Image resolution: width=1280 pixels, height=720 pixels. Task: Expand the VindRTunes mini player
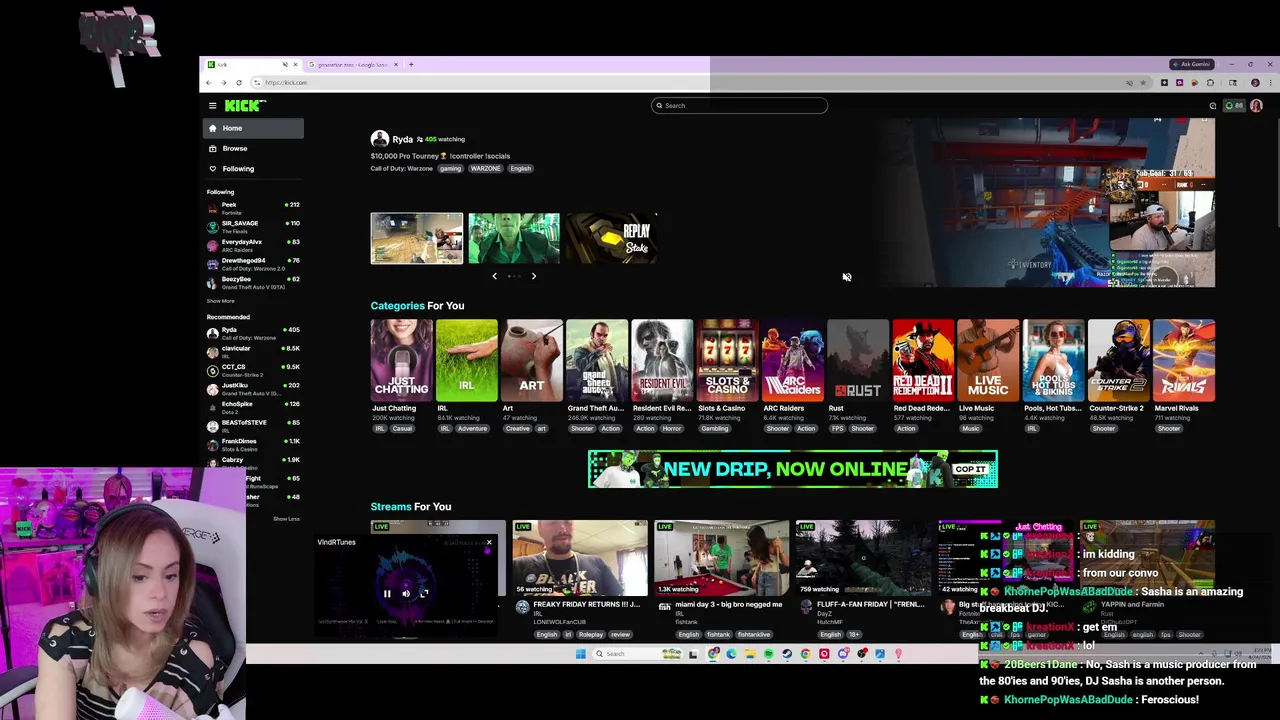coord(424,594)
